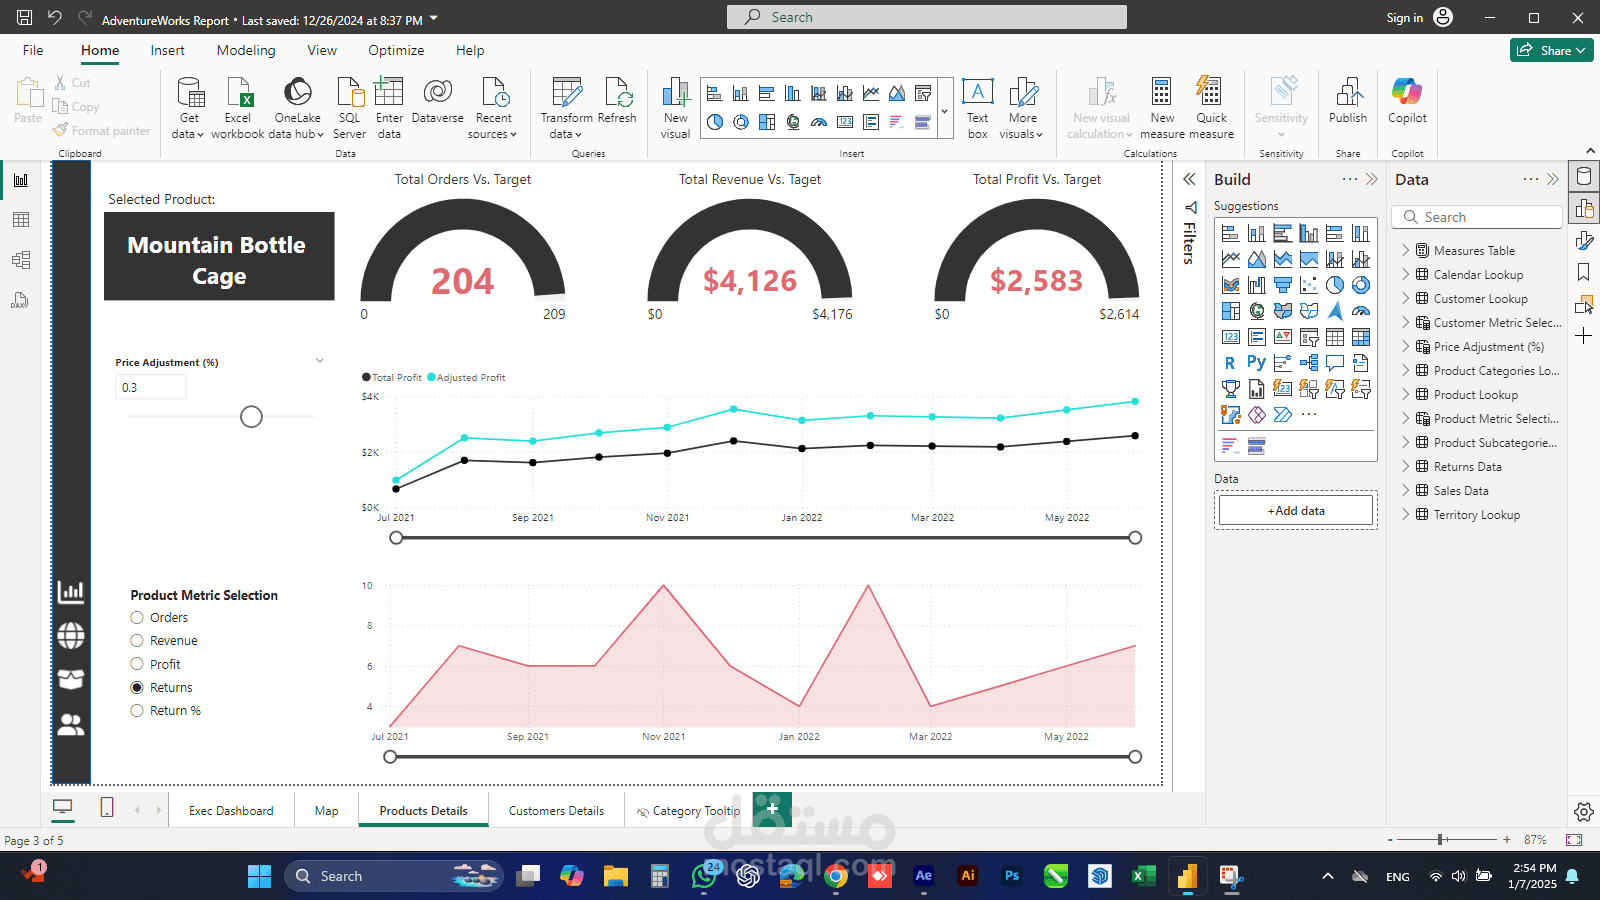1600x900 pixels.
Task: Click the Price Adjustment slider handle
Action: pos(251,417)
